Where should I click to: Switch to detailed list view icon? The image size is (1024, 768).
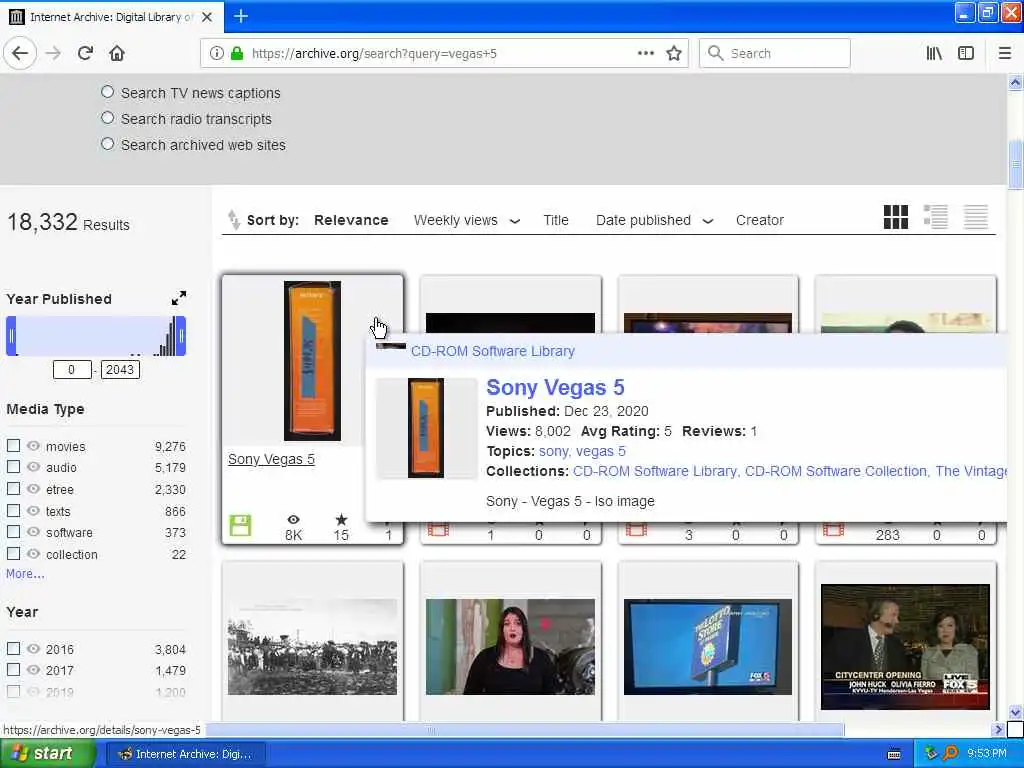tap(935, 217)
